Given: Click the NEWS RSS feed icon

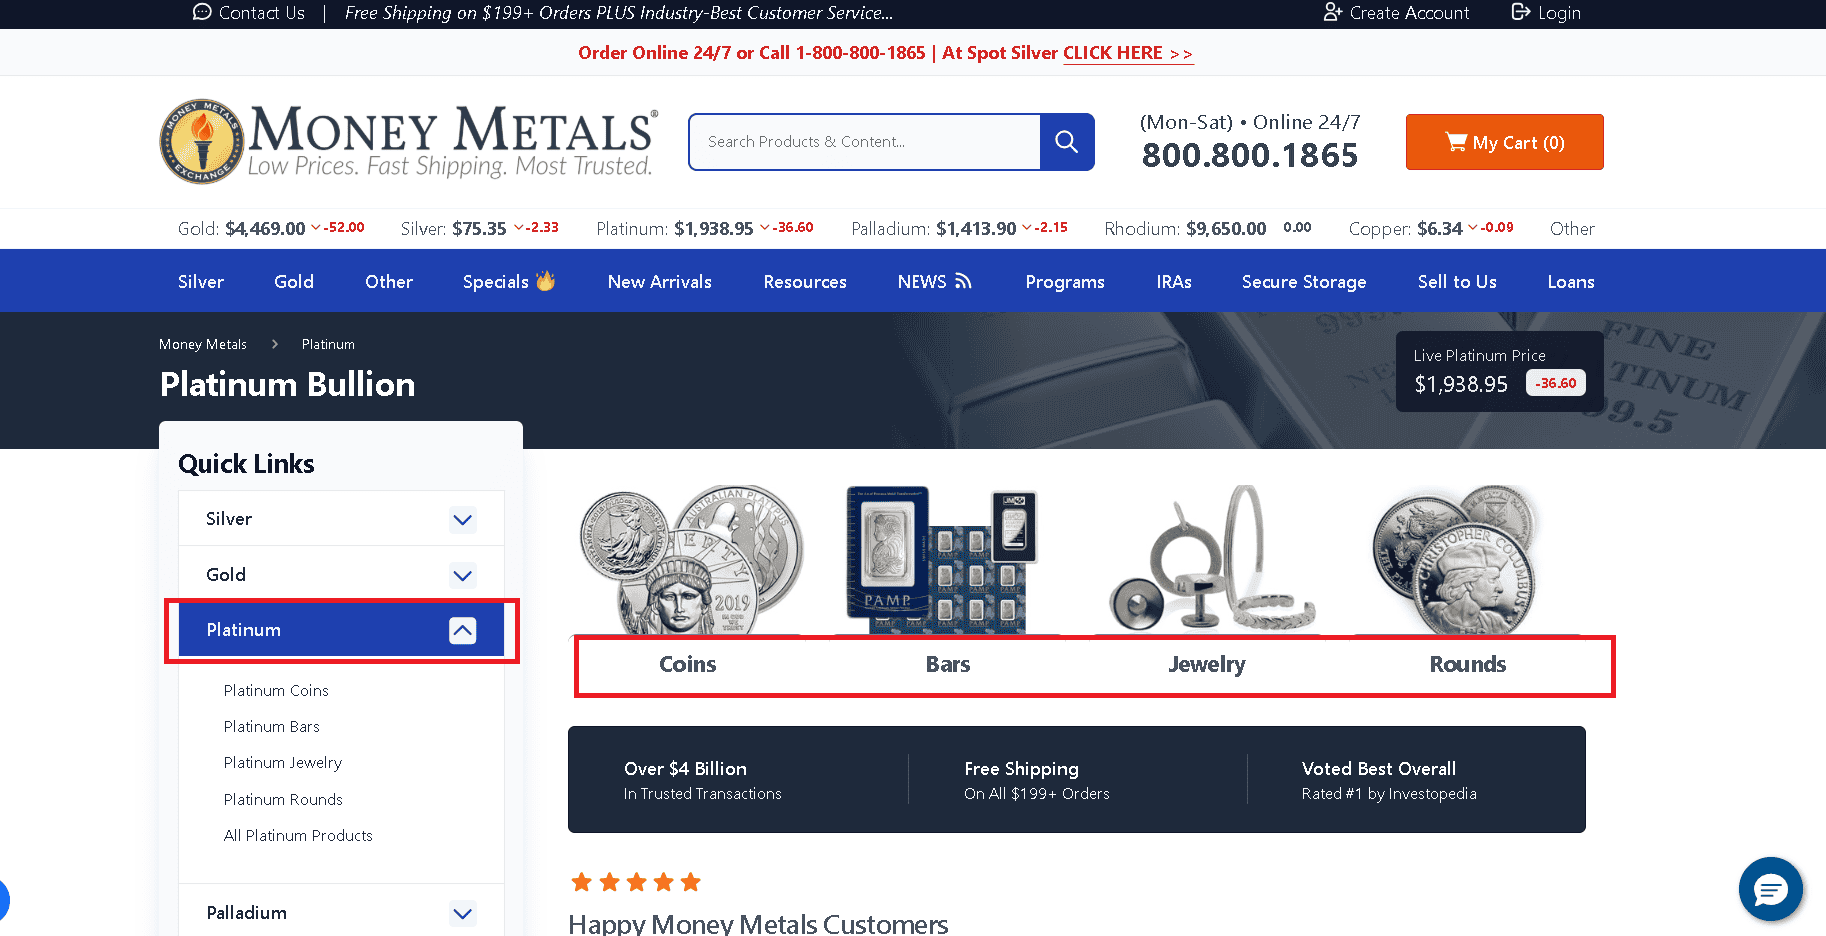Looking at the screenshot, I should (963, 281).
